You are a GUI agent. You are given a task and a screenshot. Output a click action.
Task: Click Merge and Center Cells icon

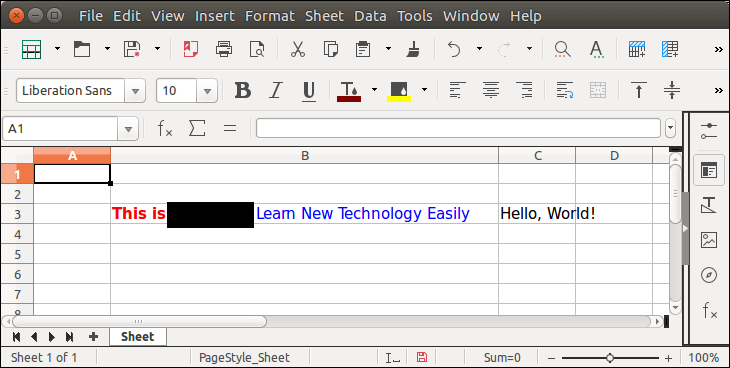(598, 90)
